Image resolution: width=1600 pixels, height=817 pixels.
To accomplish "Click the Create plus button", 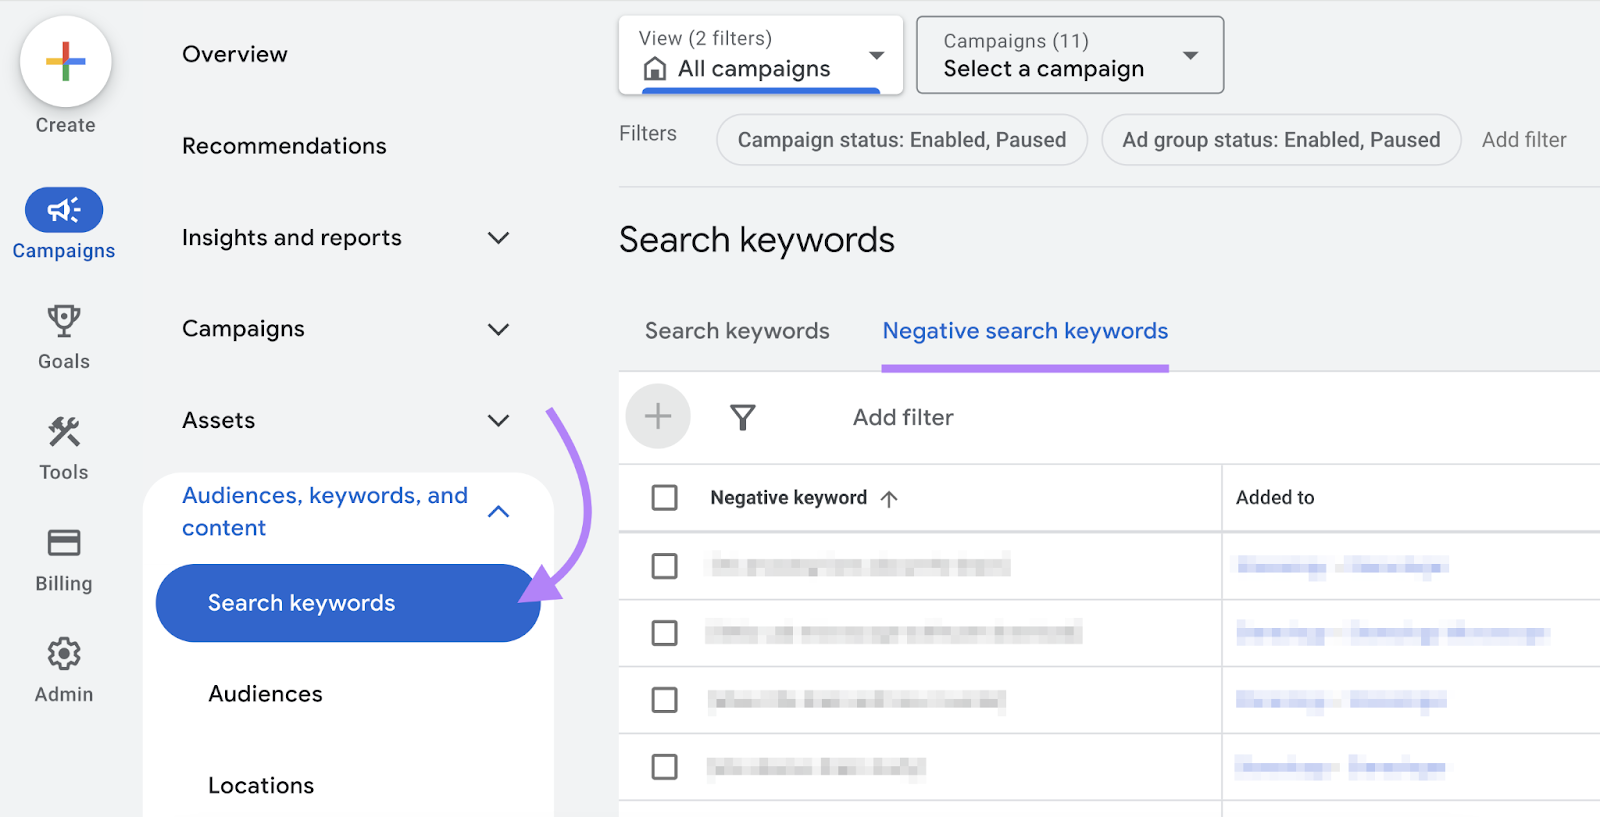I will click(65, 61).
